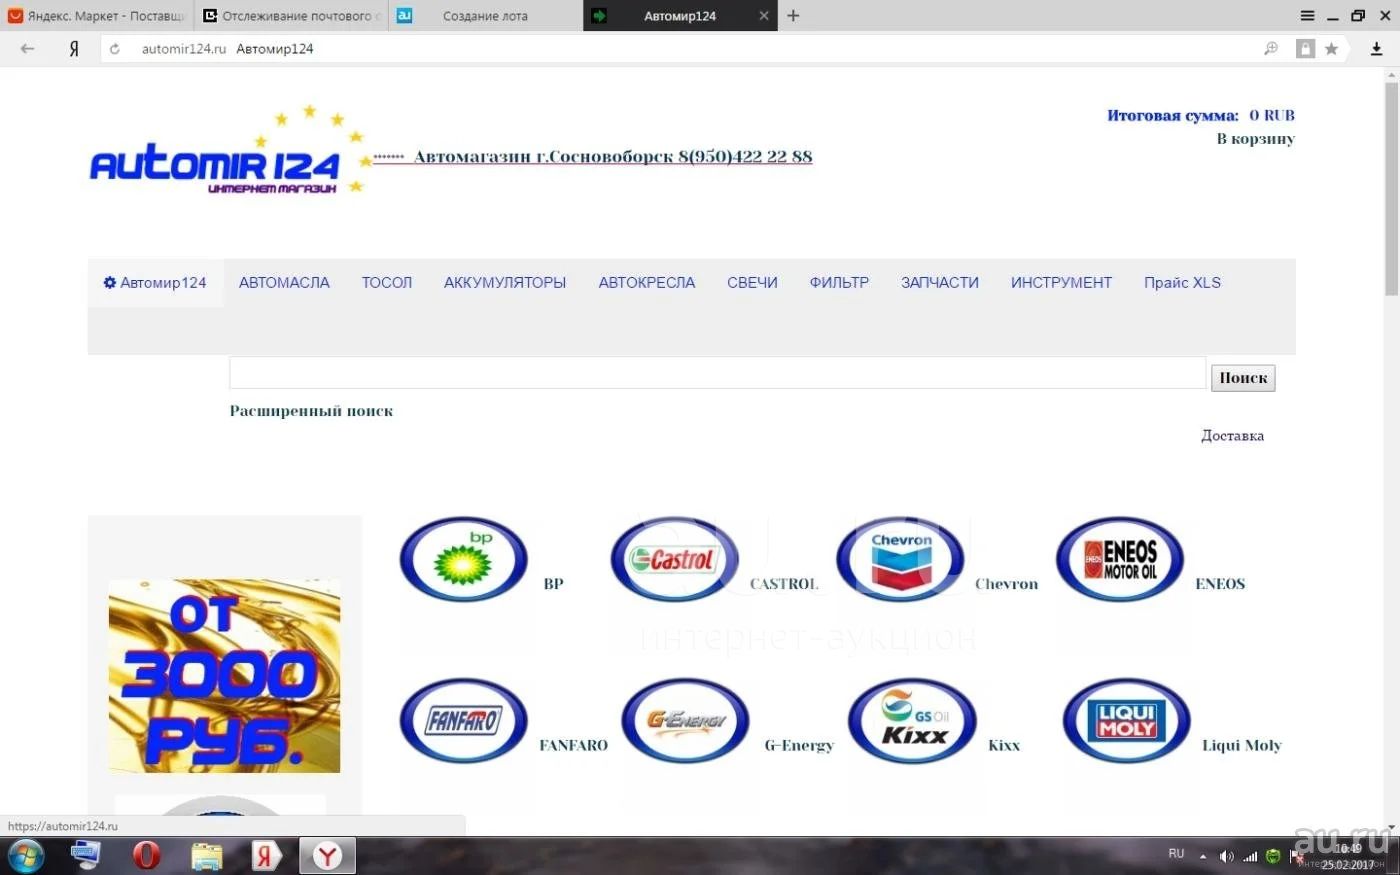The height and width of the screenshot is (875, 1400).
Task: Click the Chevron brand logo
Action: (900, 560)
